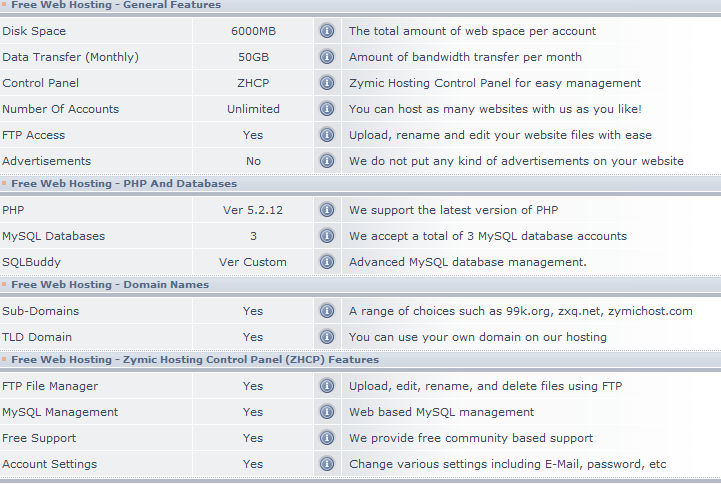Click the 'Unlimited' accounts value
Image resolution: width=721 pixels, height=484 pixels.
[x=253, y=109]
